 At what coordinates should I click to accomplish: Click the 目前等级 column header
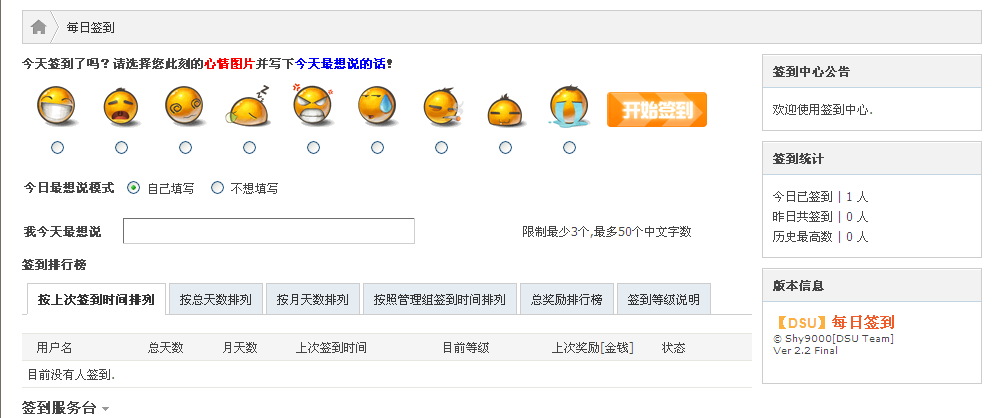click(x=466, y=348)
